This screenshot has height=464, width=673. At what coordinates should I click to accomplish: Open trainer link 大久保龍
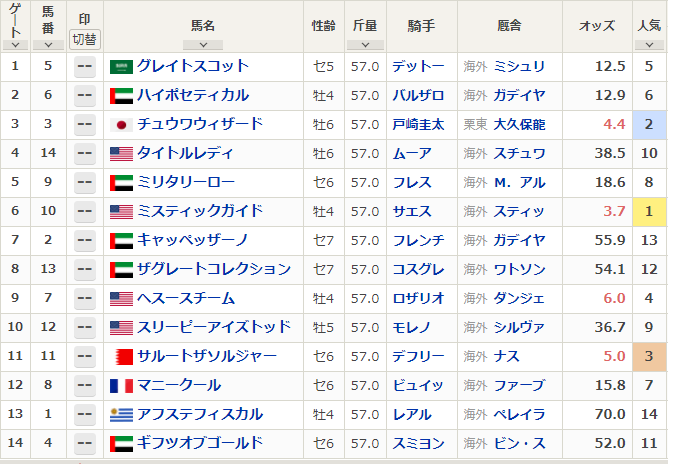[519, 125]
